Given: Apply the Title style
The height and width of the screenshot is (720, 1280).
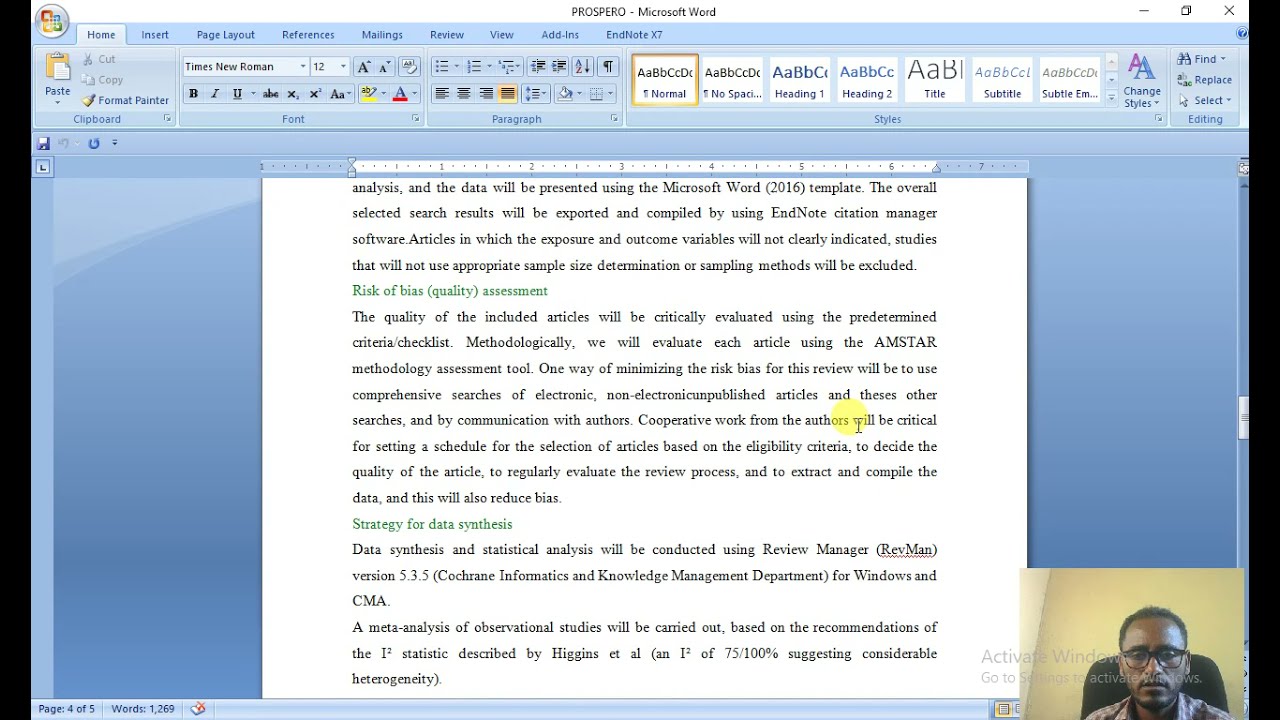Looking at the screenshot, I should [x=934, y=80].
